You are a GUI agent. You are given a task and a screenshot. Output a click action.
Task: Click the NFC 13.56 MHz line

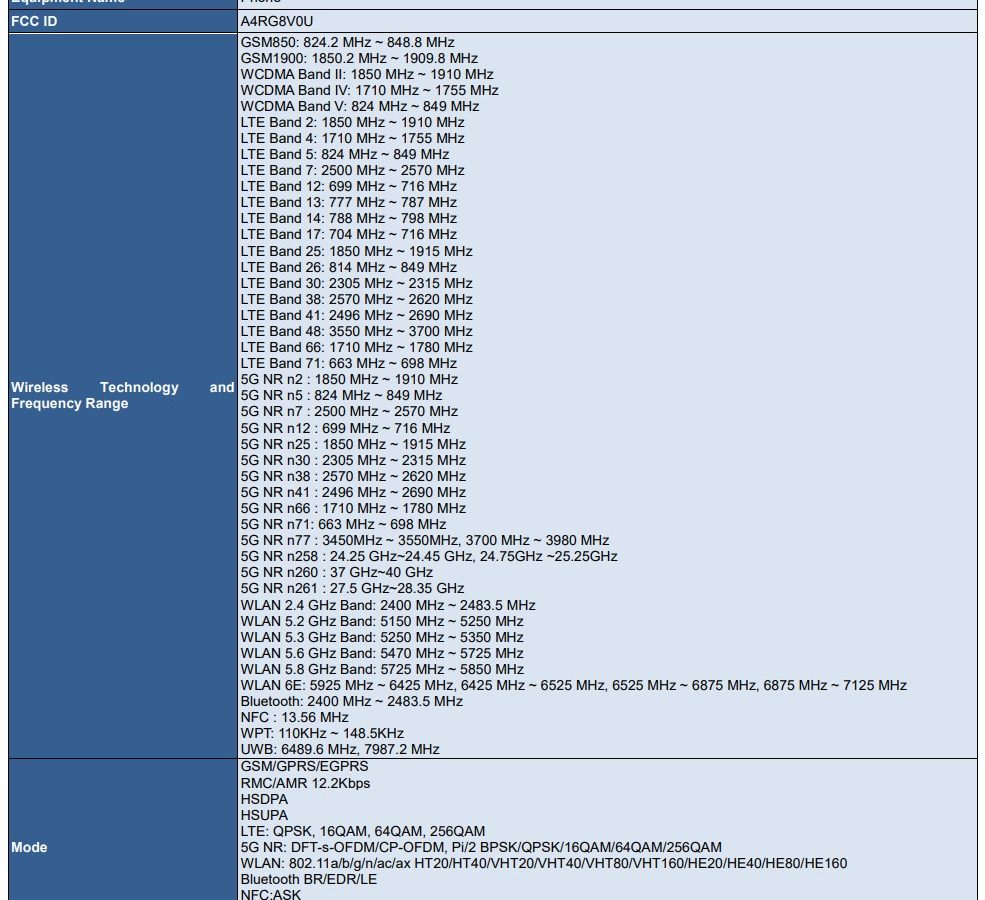click(294, 717)
